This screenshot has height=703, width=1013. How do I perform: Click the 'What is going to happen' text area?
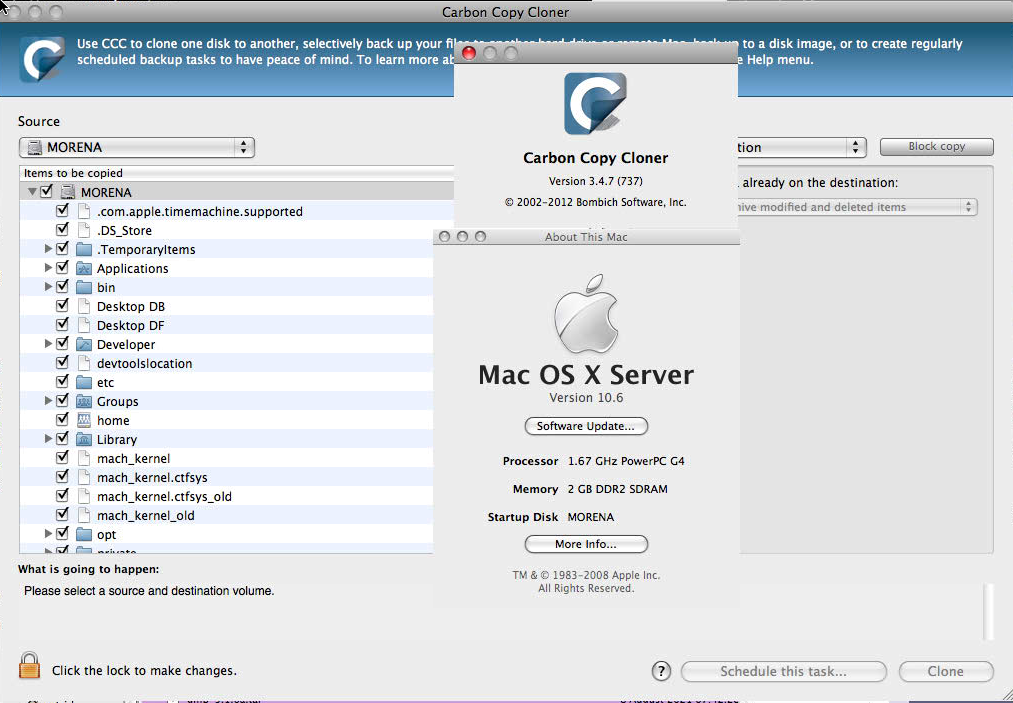pyautogui.click(x=501, y=611)
